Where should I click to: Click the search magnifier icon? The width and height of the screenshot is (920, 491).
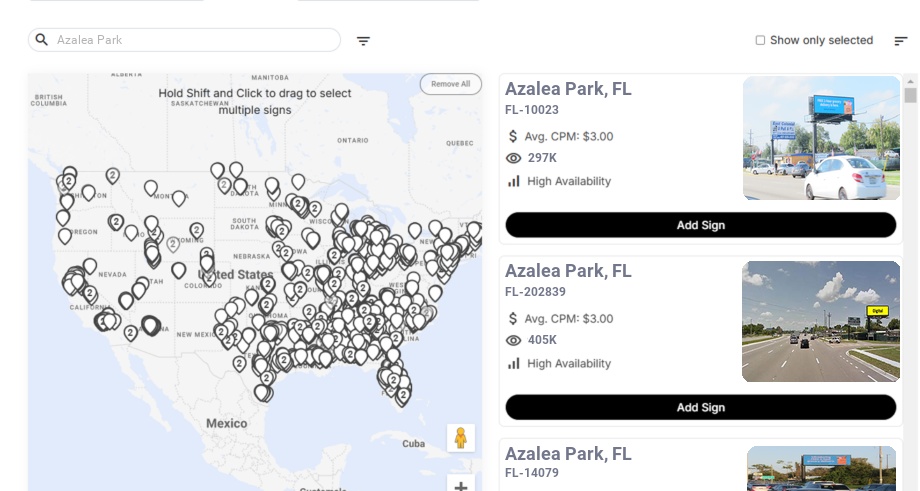tap(42, 40)
